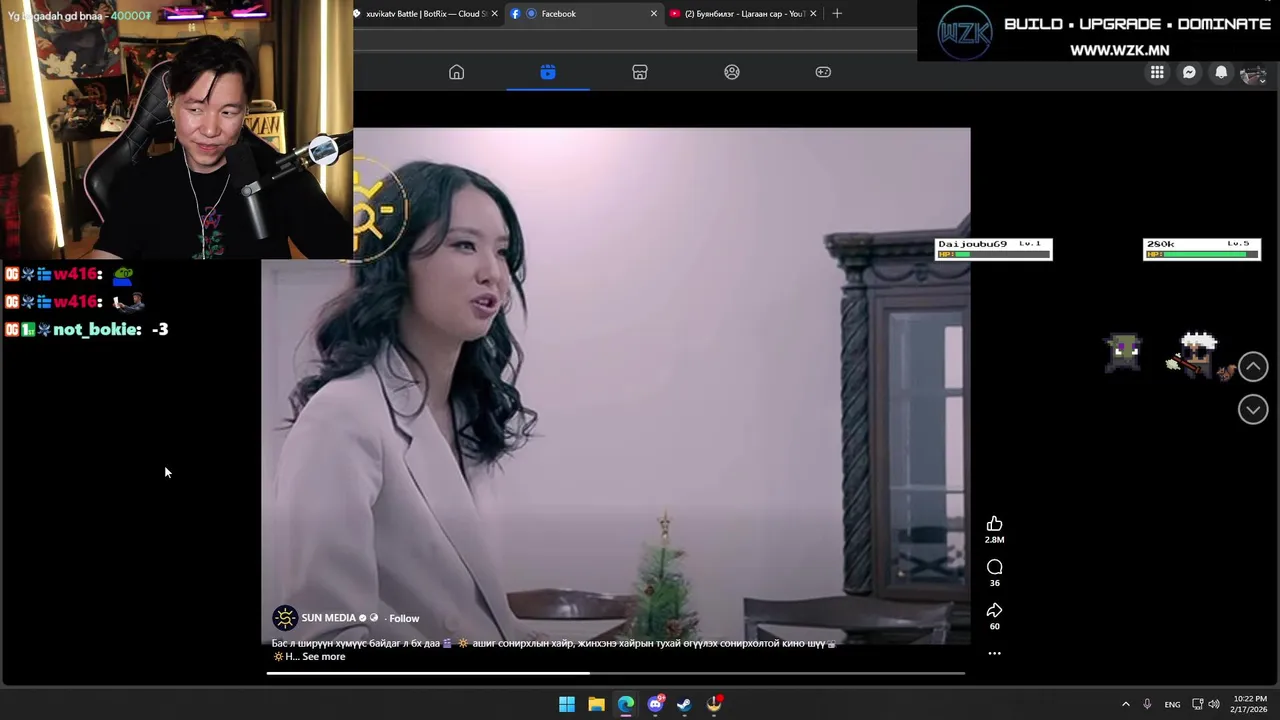Like the reel with thumbs-up icon
The height and width of the screenshot is (720, 1280).
(994, 524)
